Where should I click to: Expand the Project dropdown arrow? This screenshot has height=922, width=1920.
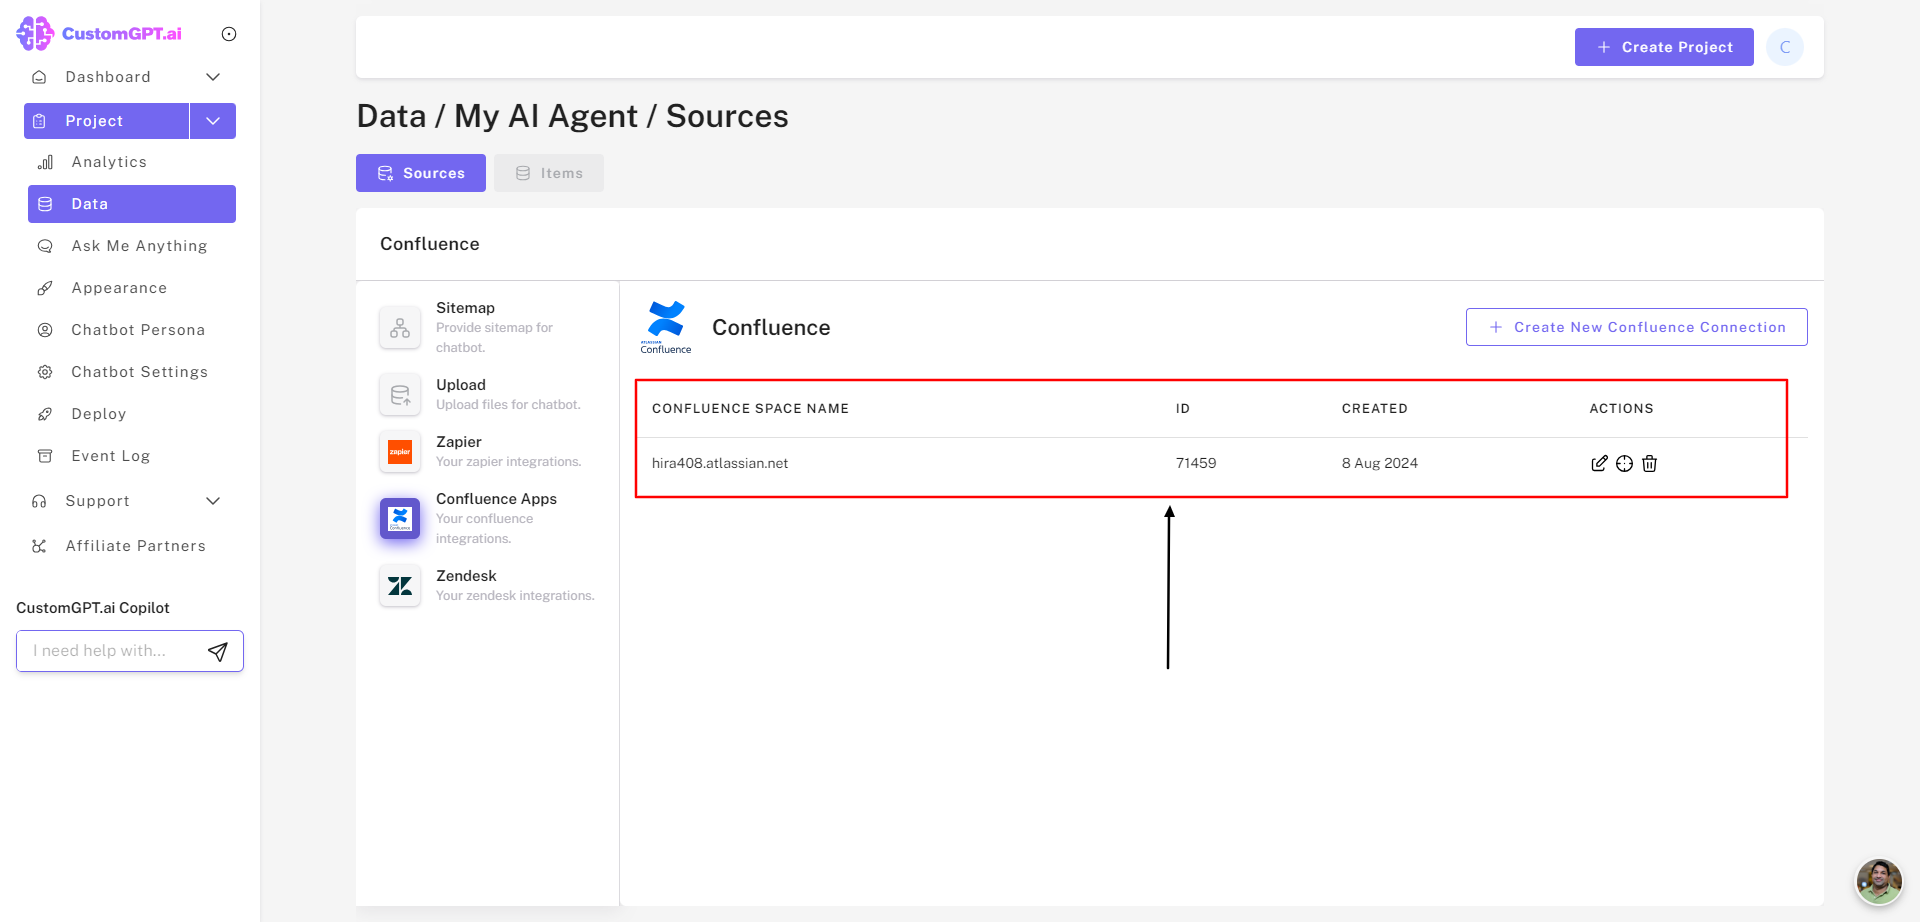tap(213, 121)
